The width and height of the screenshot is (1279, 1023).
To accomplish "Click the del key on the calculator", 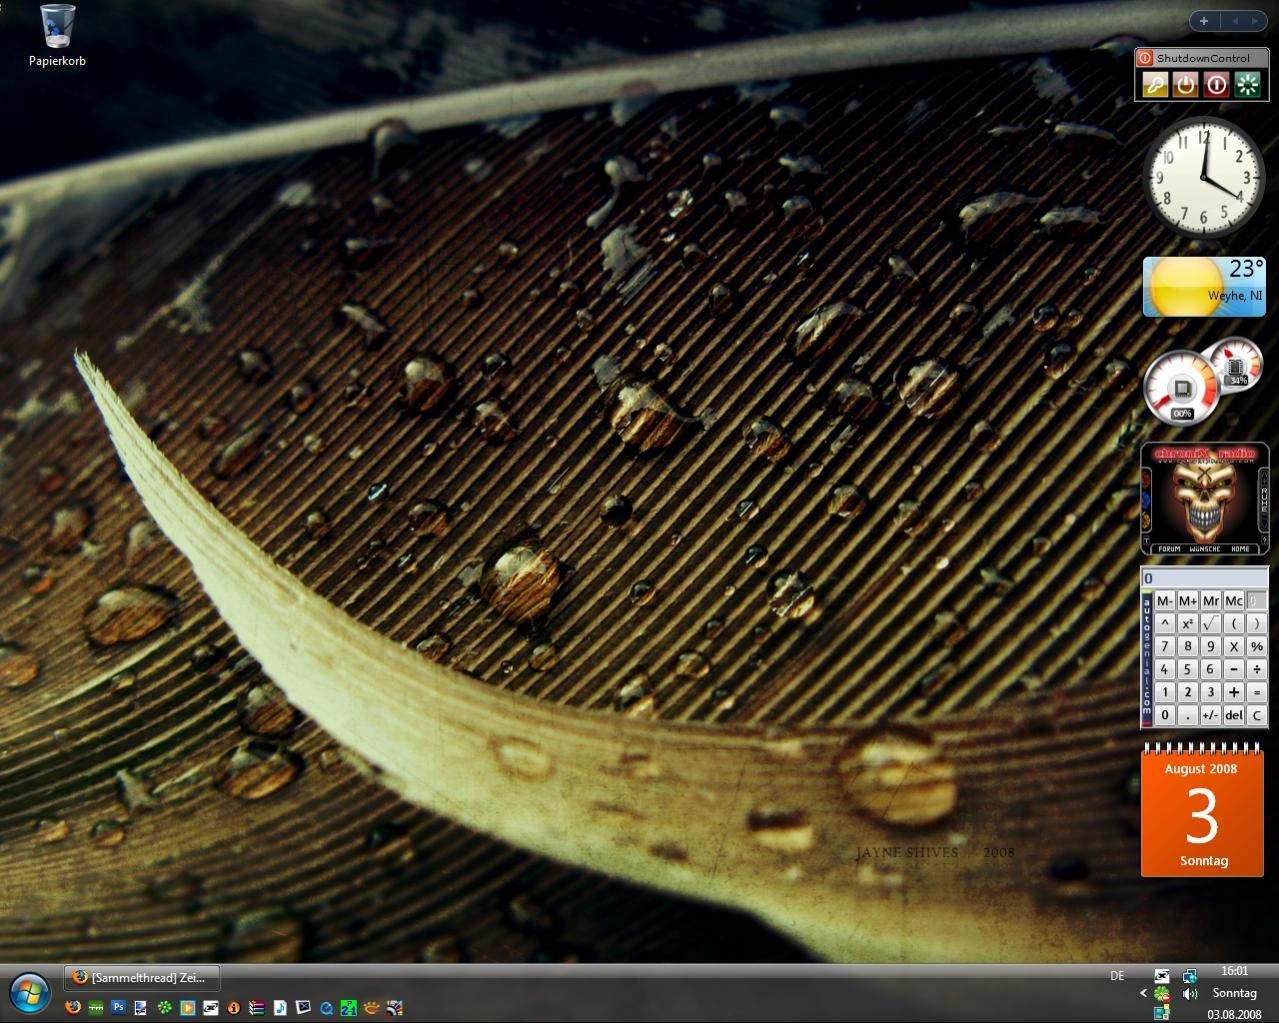I will point(1233,715).
